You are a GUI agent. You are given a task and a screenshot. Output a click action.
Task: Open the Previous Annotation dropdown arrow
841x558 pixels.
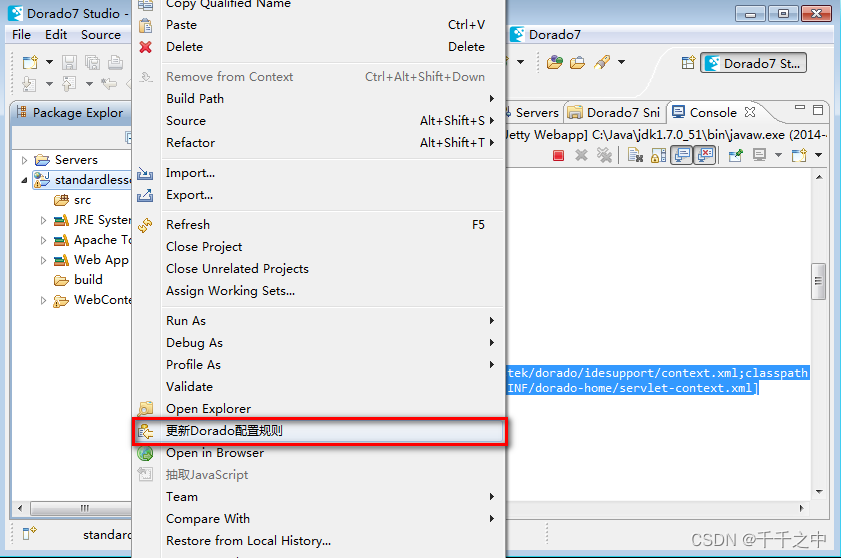[90, 84]
